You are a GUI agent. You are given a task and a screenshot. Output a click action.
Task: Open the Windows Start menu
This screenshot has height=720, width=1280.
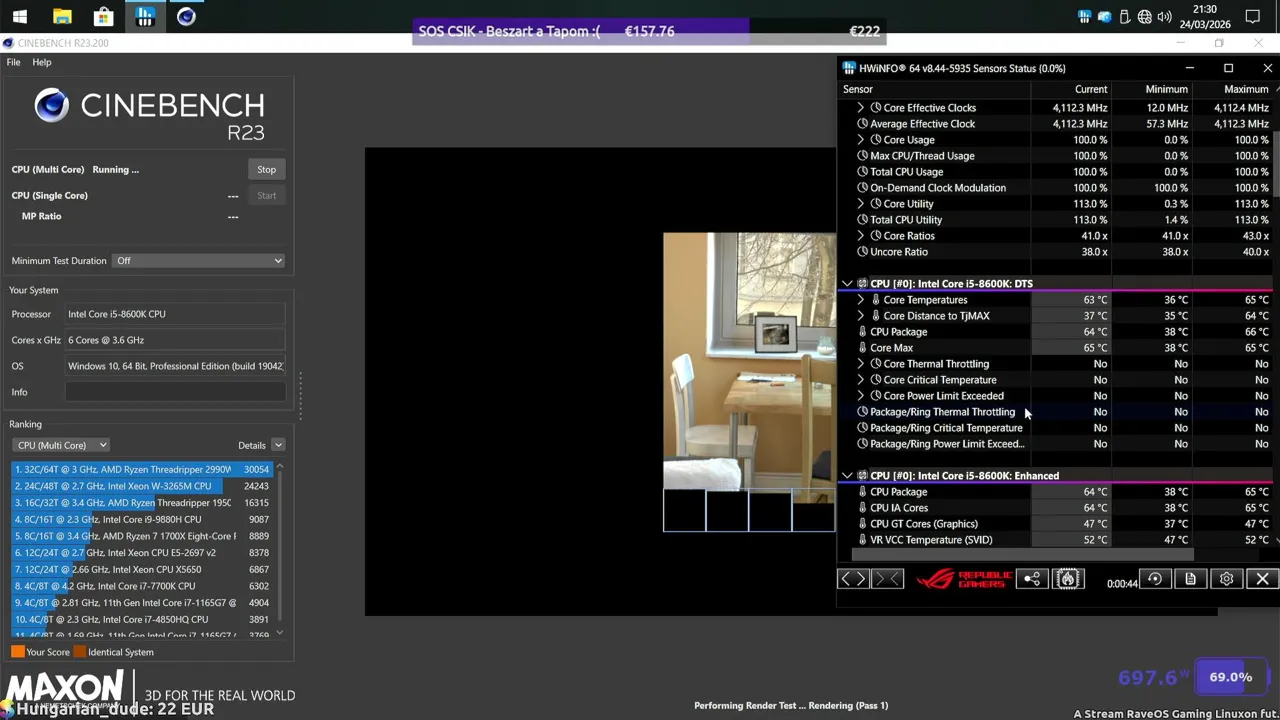coord(20,17)
